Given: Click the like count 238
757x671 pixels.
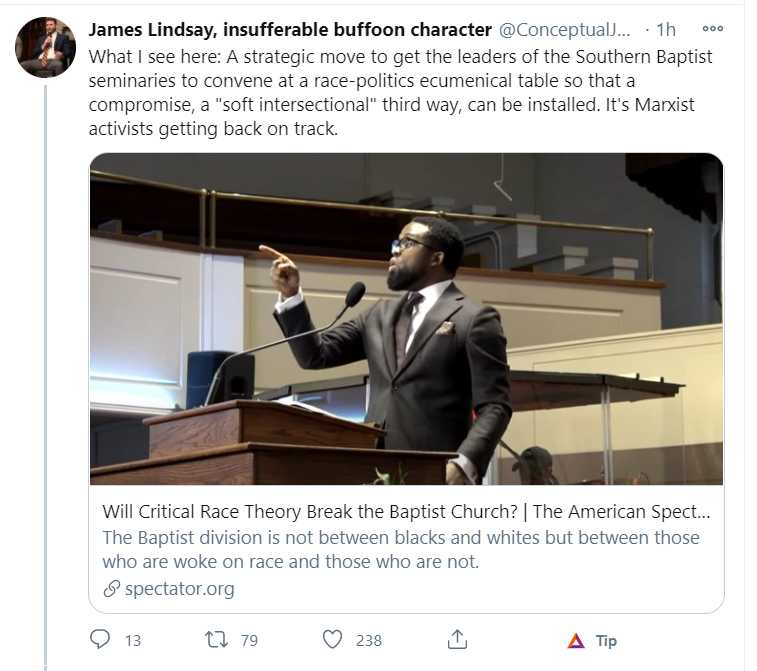Looking at the screenshot, I should coord(369,640).
